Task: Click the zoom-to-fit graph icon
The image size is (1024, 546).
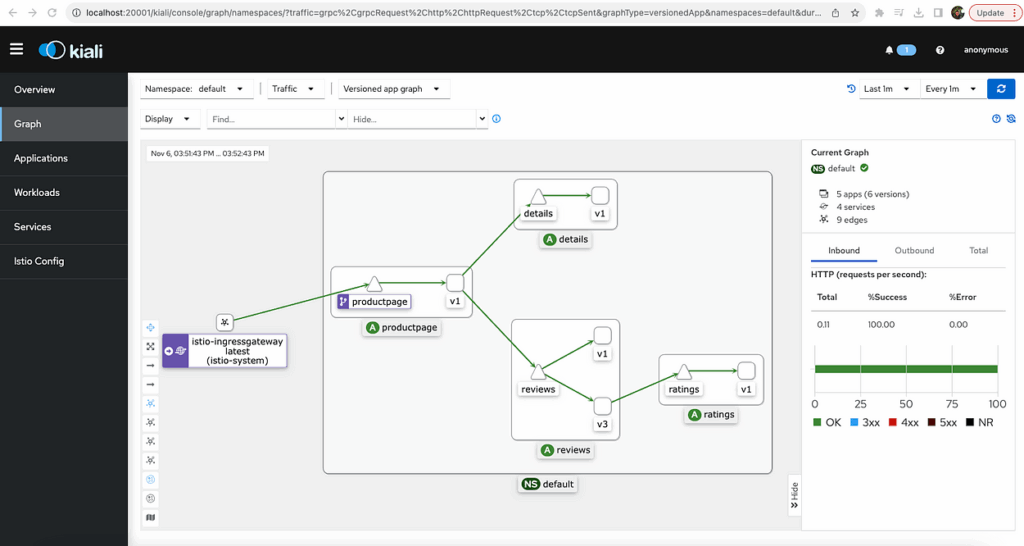Action: [x=151, y=346]
